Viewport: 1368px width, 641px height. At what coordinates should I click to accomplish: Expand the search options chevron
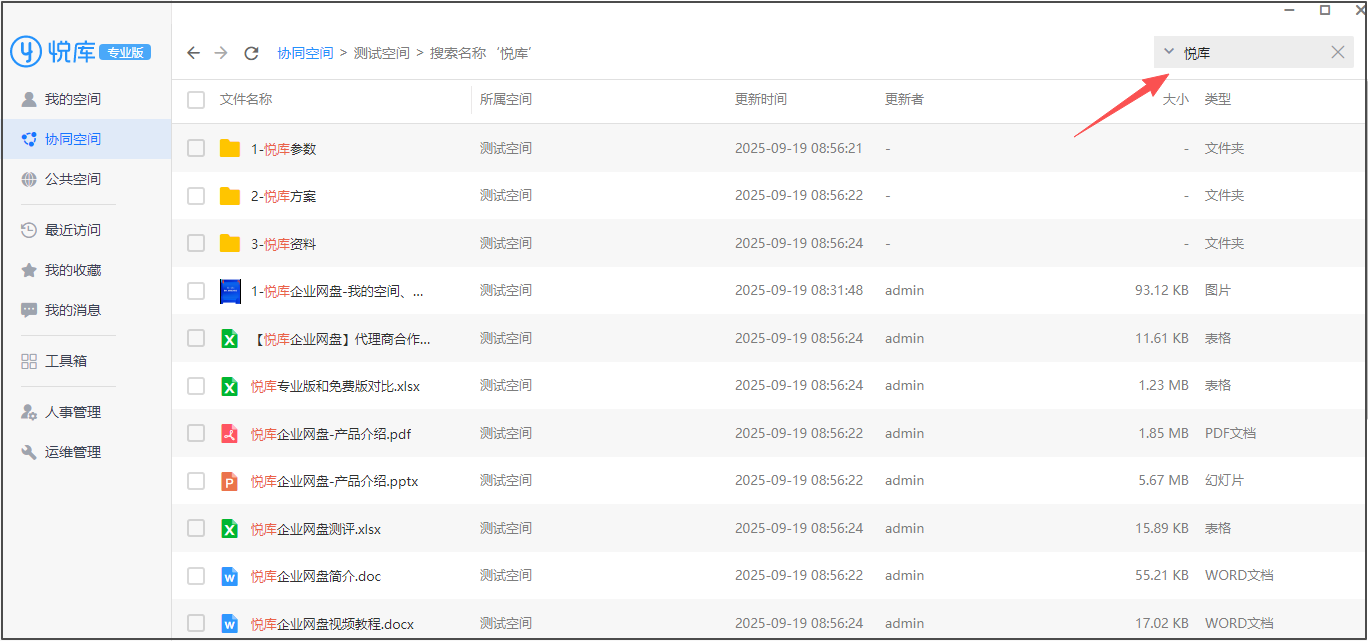1168,52
